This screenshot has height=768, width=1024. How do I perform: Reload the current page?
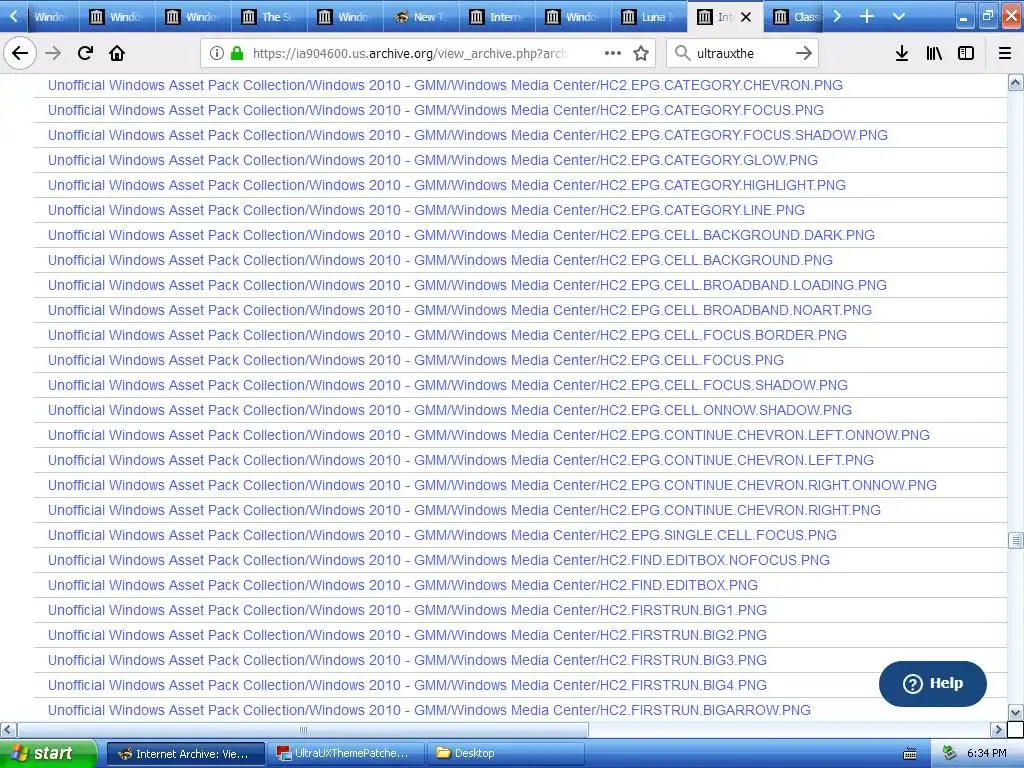click(x=85, y=53)
